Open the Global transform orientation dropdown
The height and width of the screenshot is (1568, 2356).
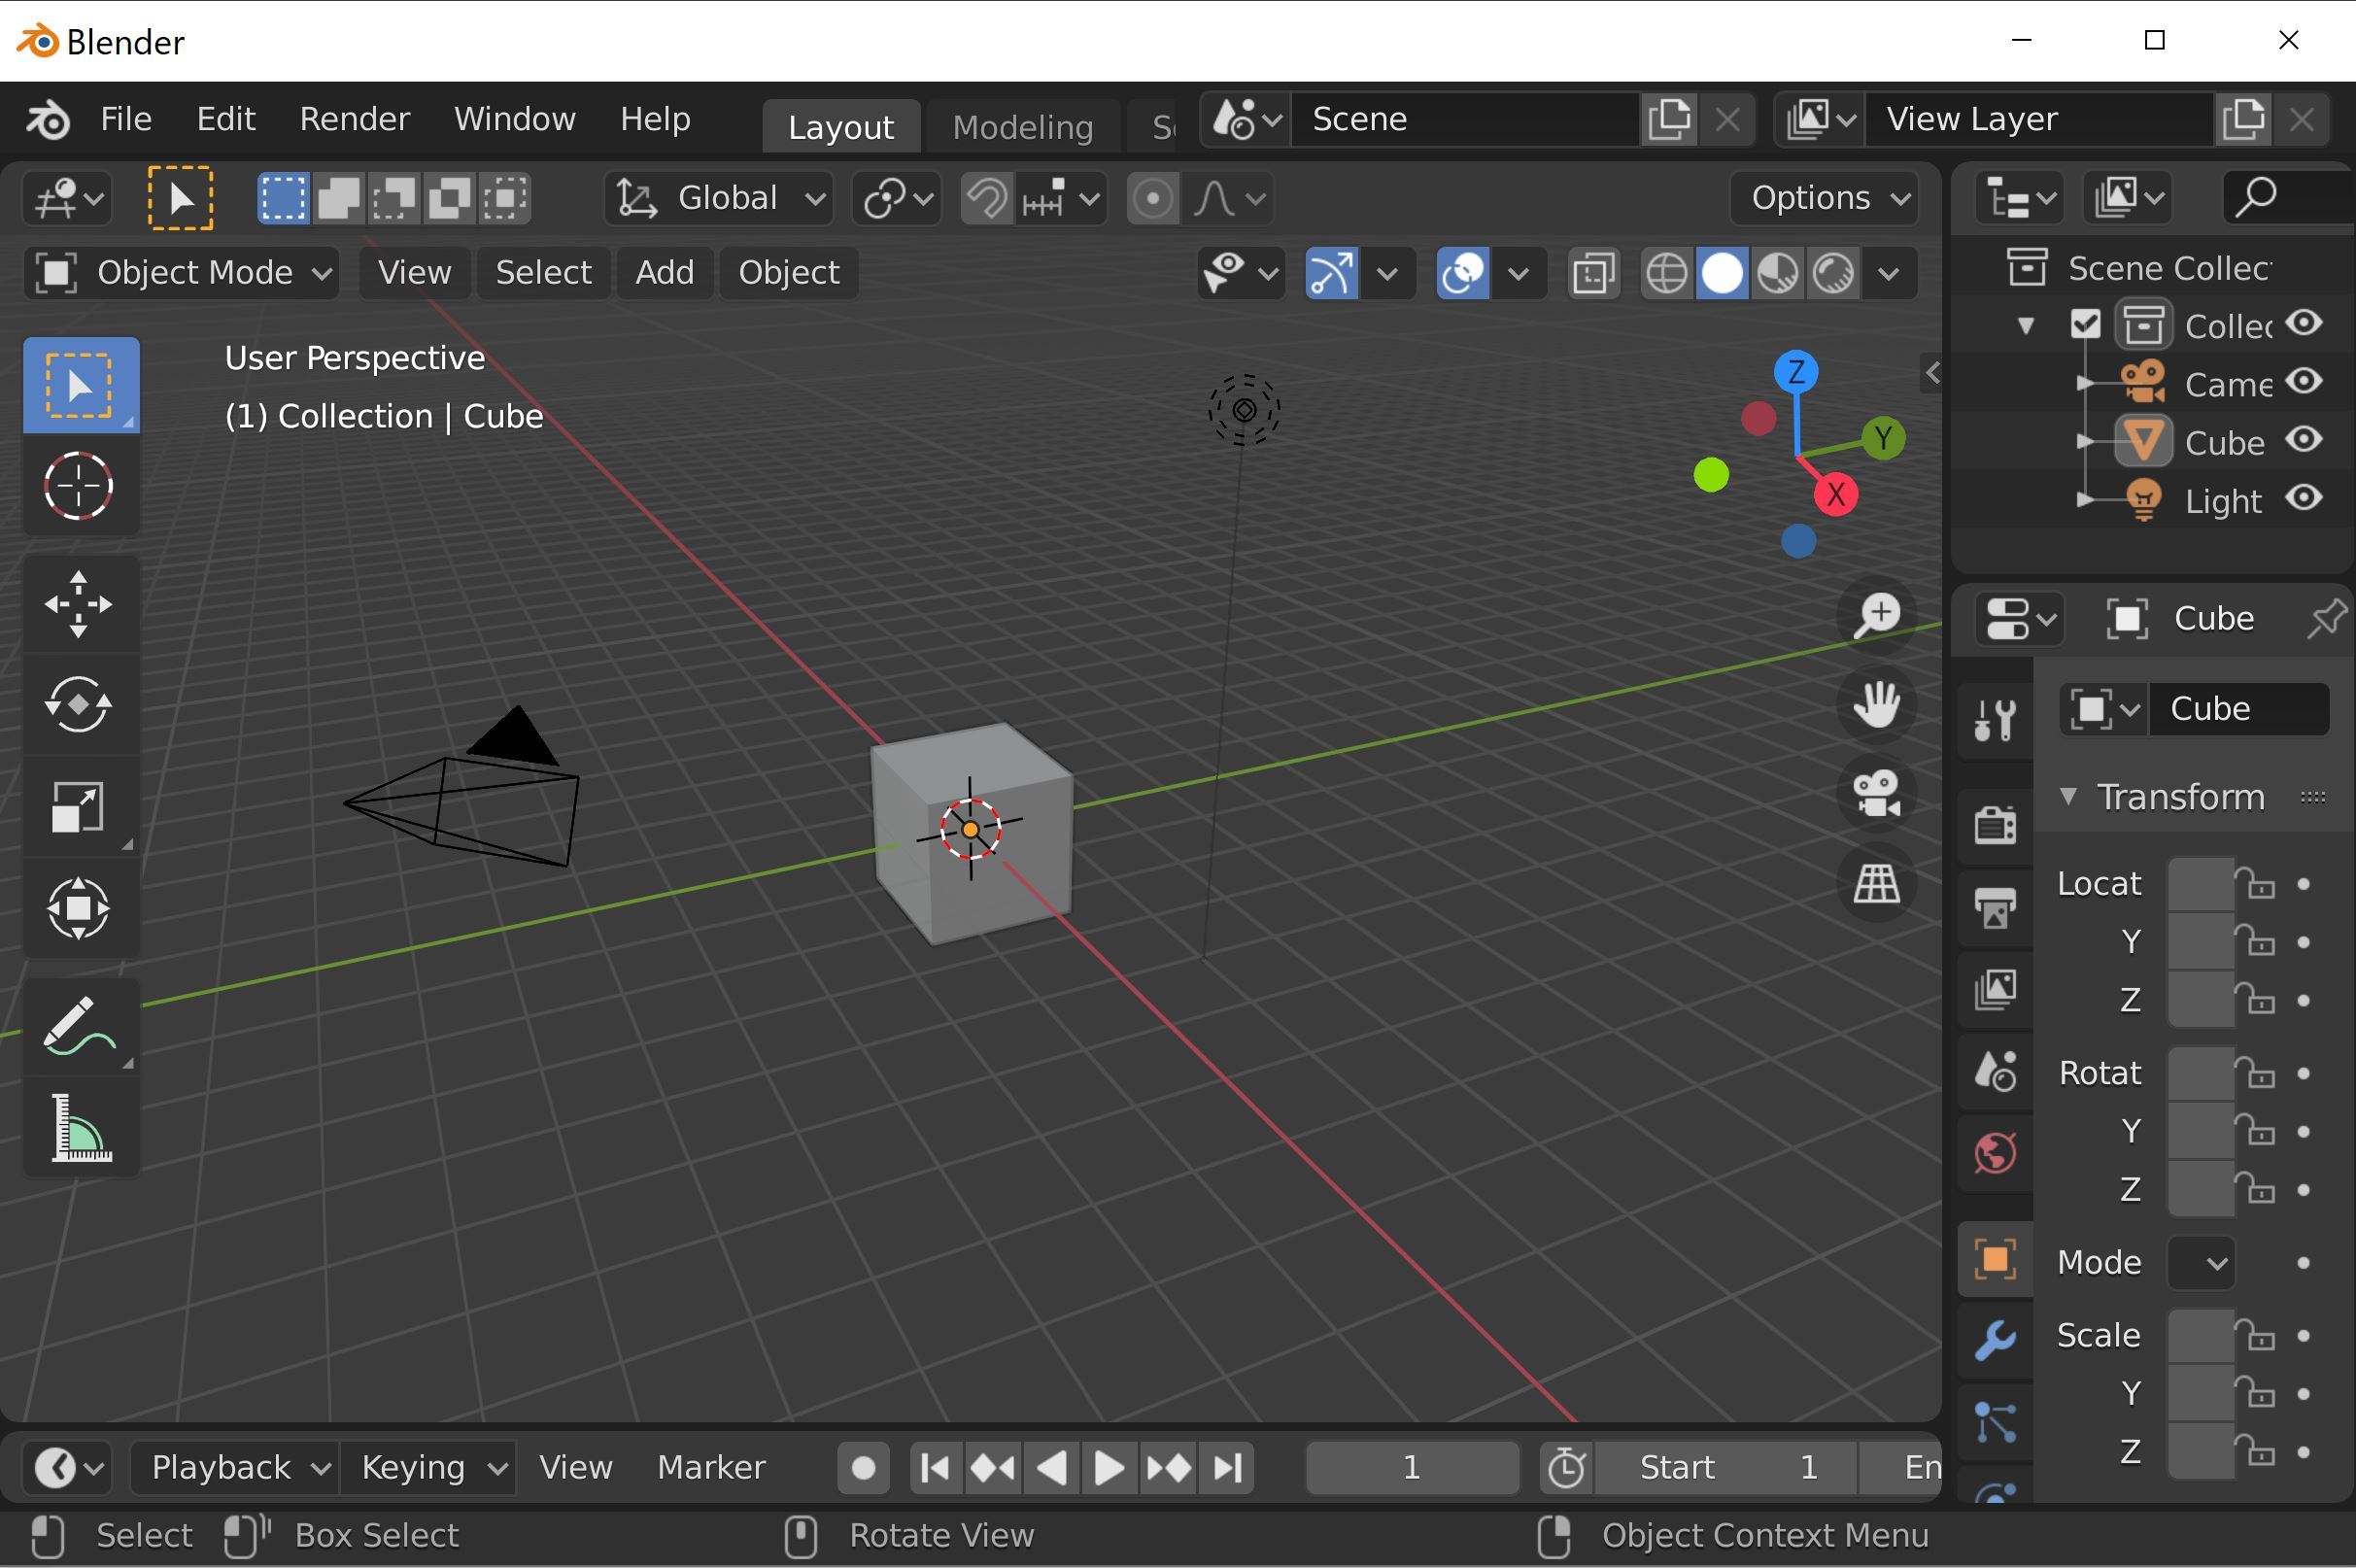coord(720,198)
